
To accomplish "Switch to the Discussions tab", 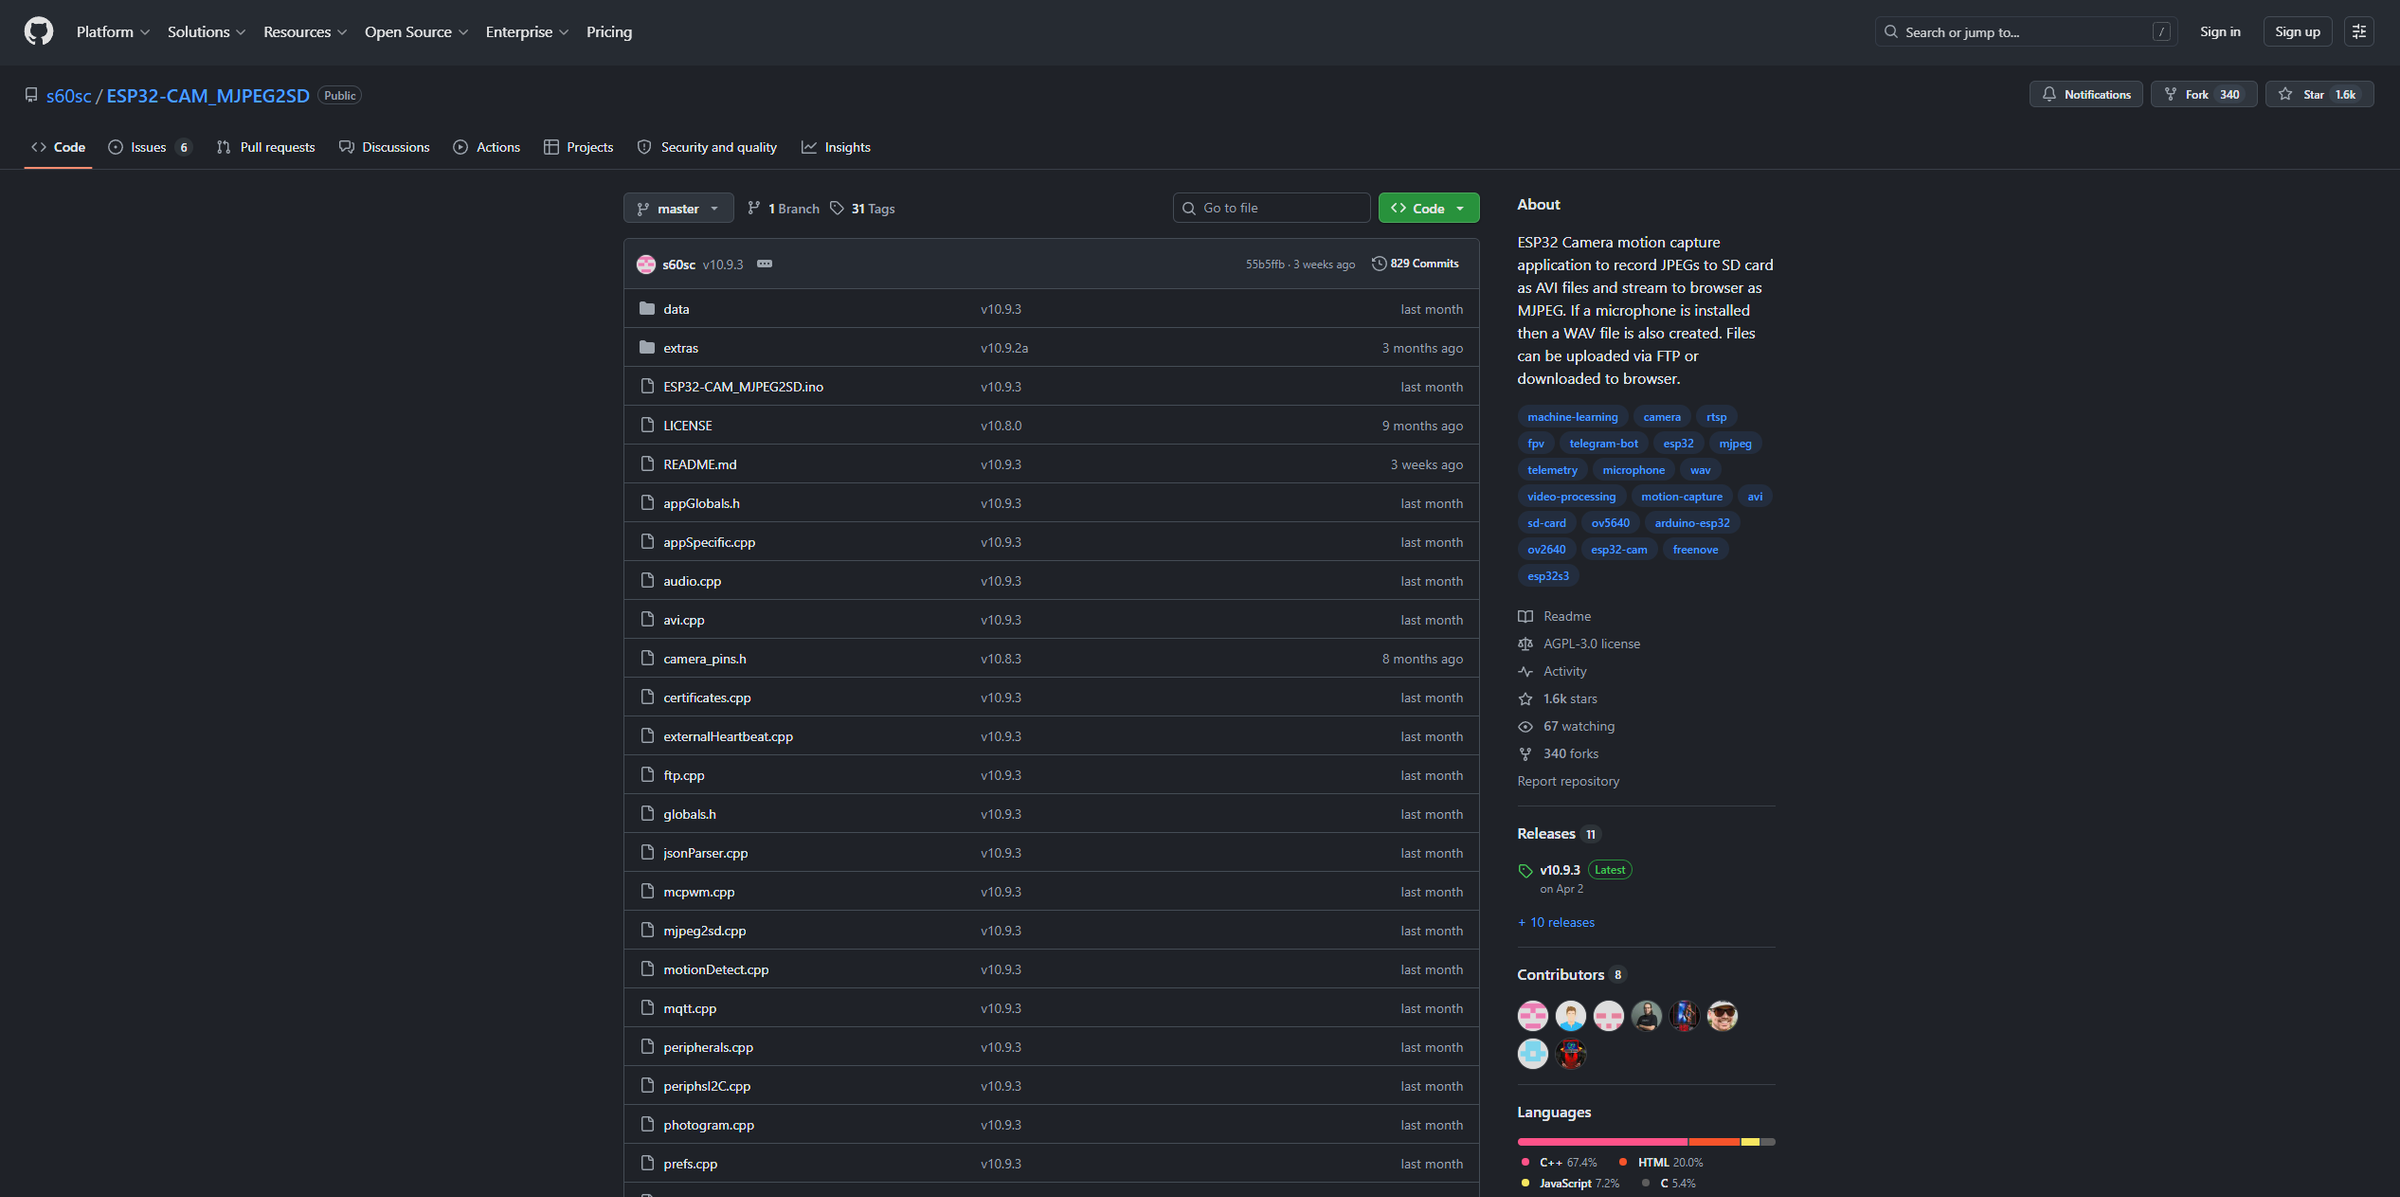I will coord(384,147).
